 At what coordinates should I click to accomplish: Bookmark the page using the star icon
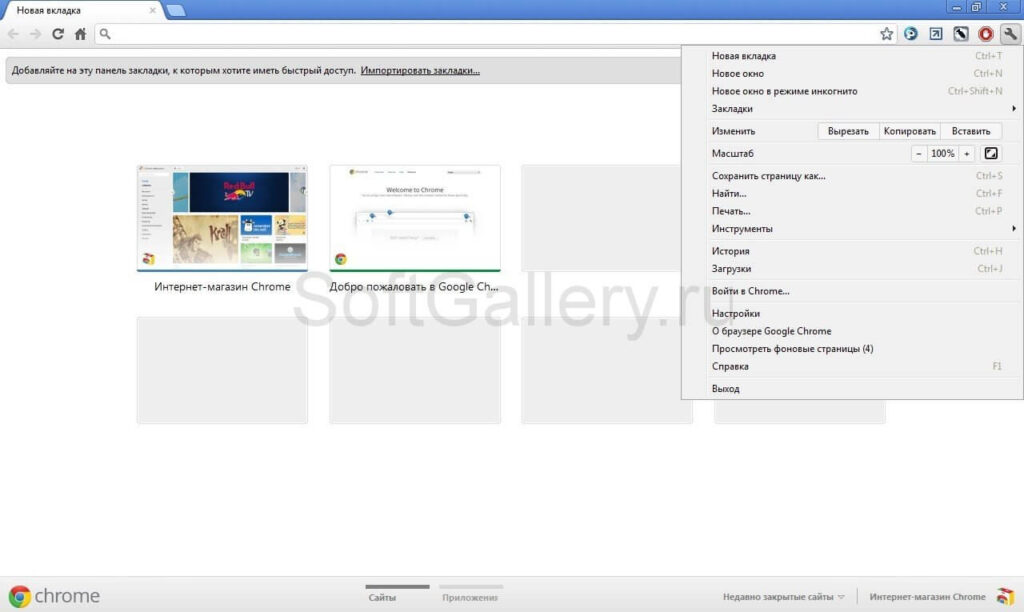click(x=886, y=34)
